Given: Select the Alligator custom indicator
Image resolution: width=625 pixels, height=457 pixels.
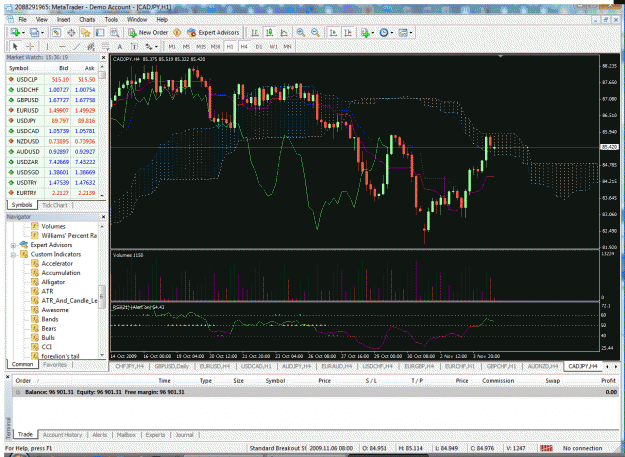Looking at the screenshot, I should coord(53,282).
